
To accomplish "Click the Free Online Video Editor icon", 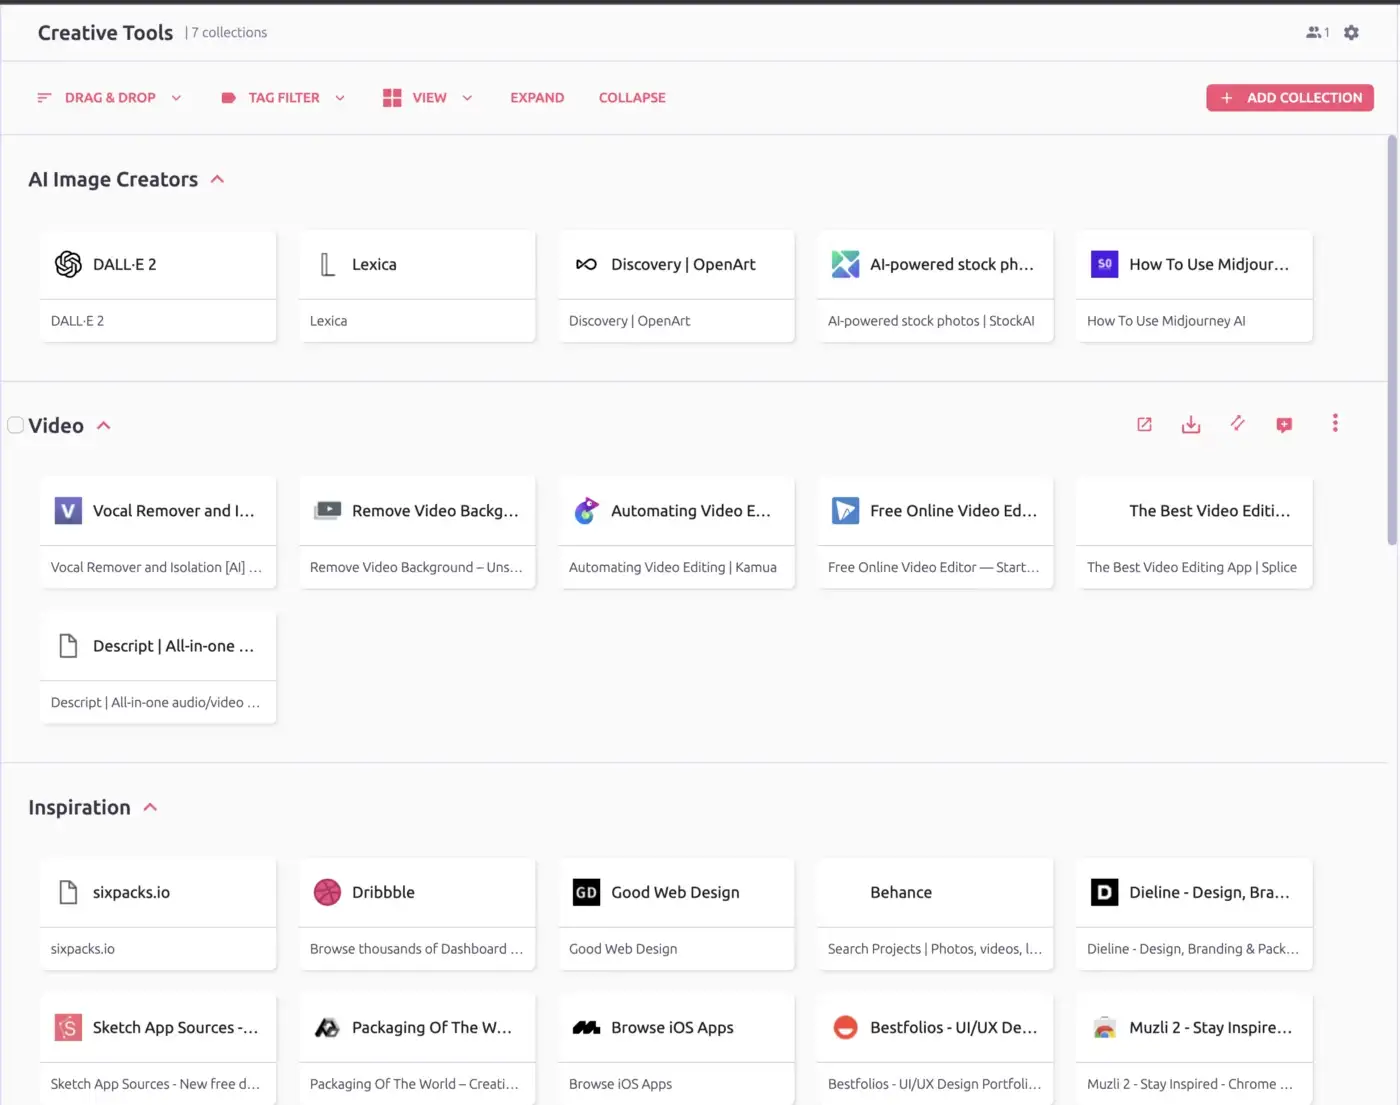I will click(x=845, y=511).
